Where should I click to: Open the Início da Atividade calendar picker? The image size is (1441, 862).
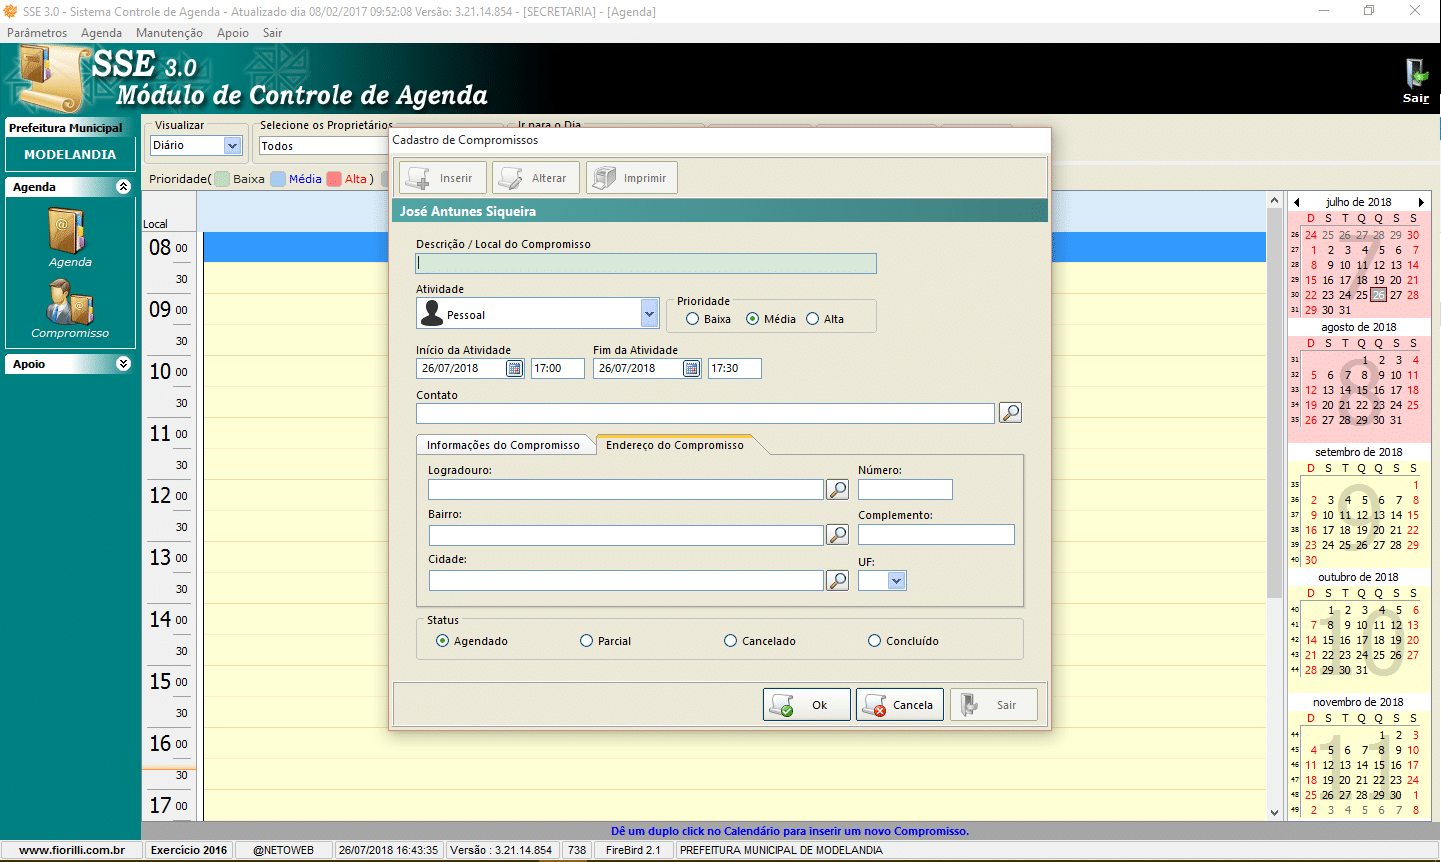tap(514, 369)
